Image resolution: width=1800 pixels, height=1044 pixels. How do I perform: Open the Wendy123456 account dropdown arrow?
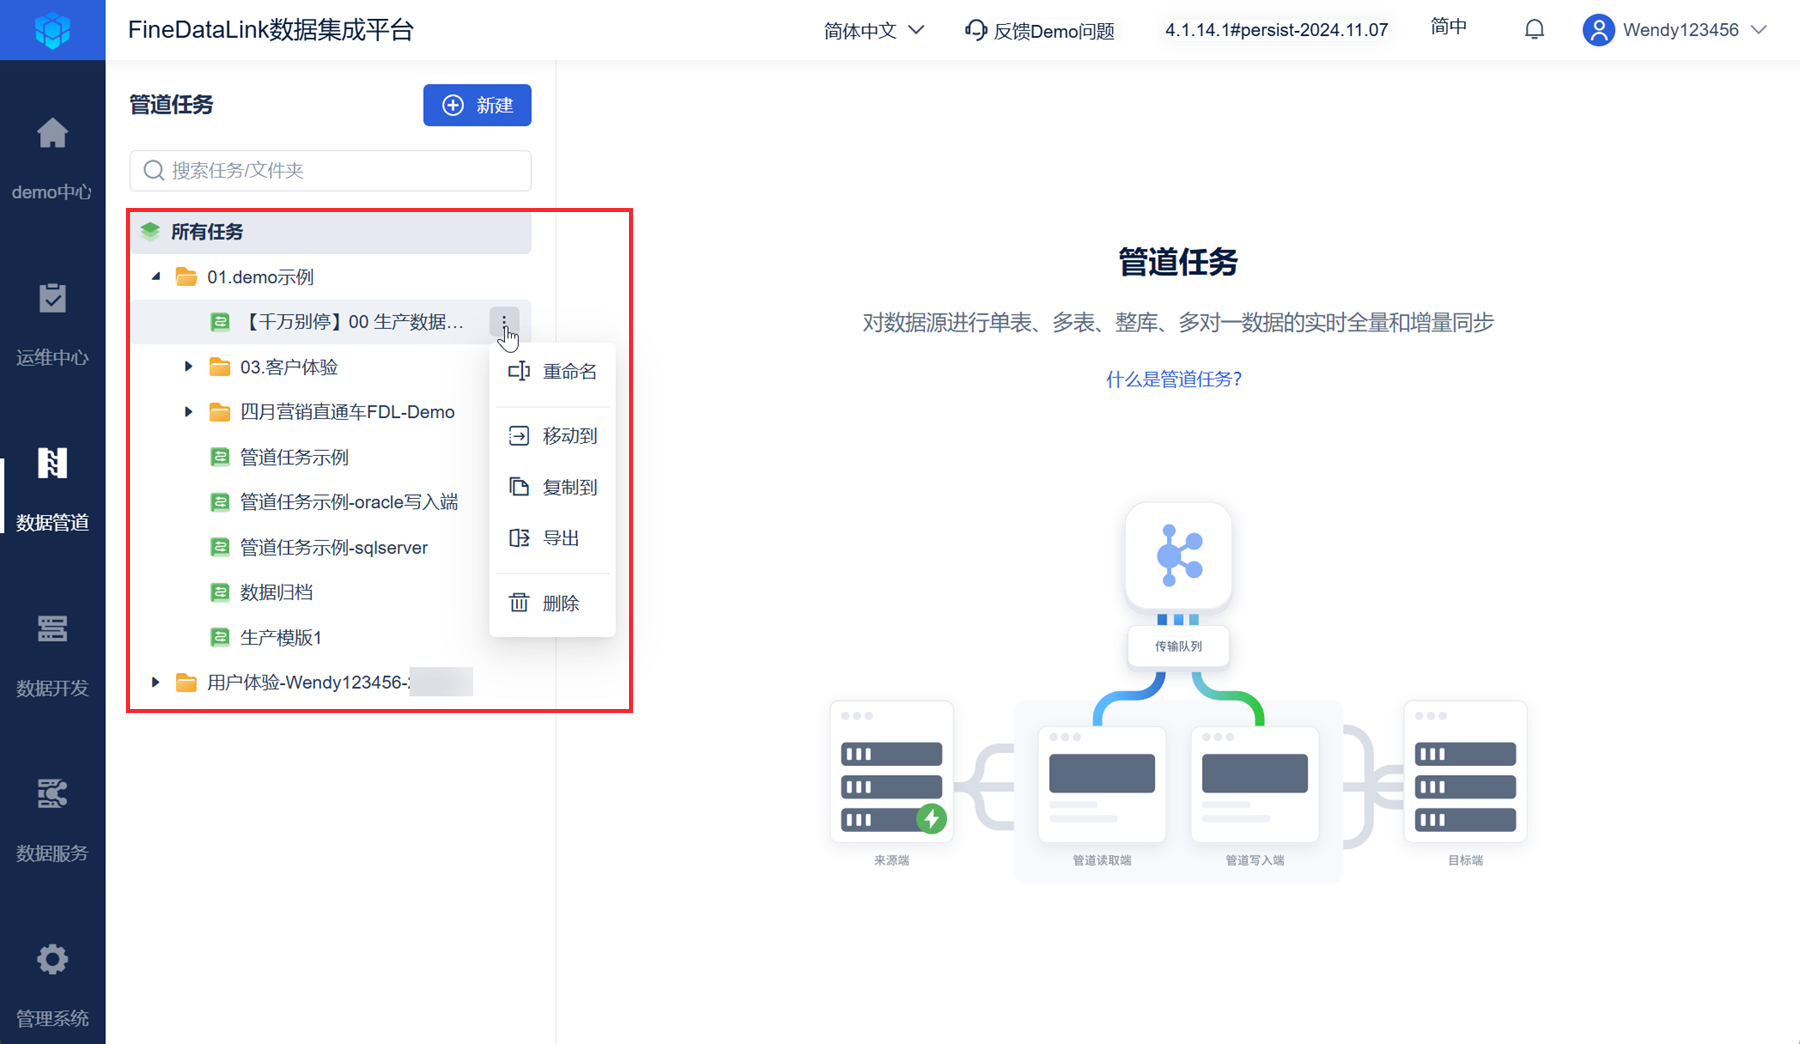click(x=1759, y=30)
